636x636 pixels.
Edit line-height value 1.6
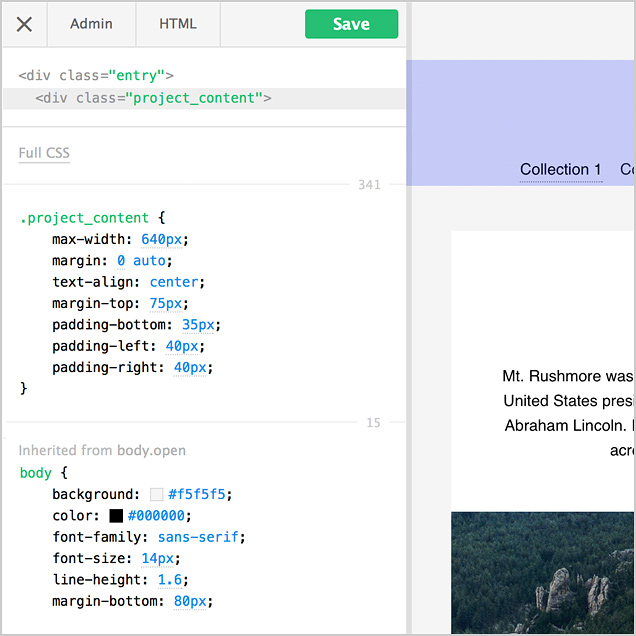pyautogui.click(x=170, y=580)
